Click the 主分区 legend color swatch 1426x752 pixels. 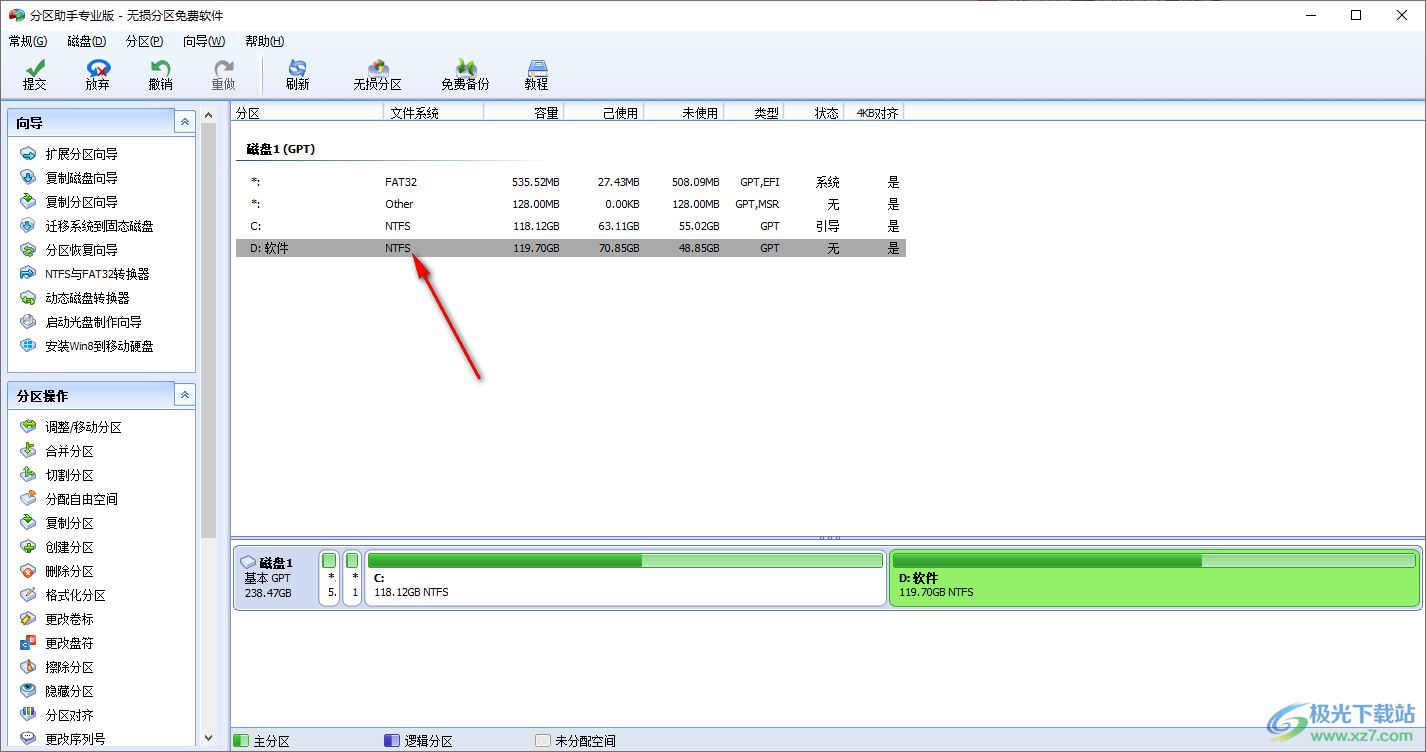(240, 741)
